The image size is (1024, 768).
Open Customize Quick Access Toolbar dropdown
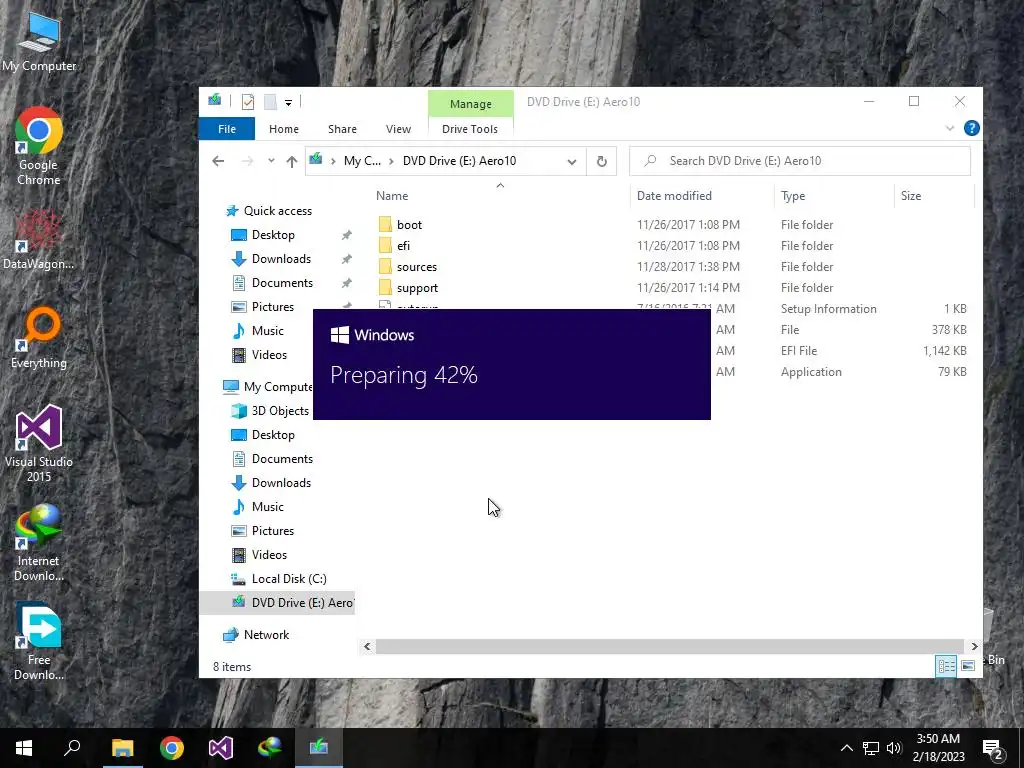pyautogui.click(x=288, y=103)
